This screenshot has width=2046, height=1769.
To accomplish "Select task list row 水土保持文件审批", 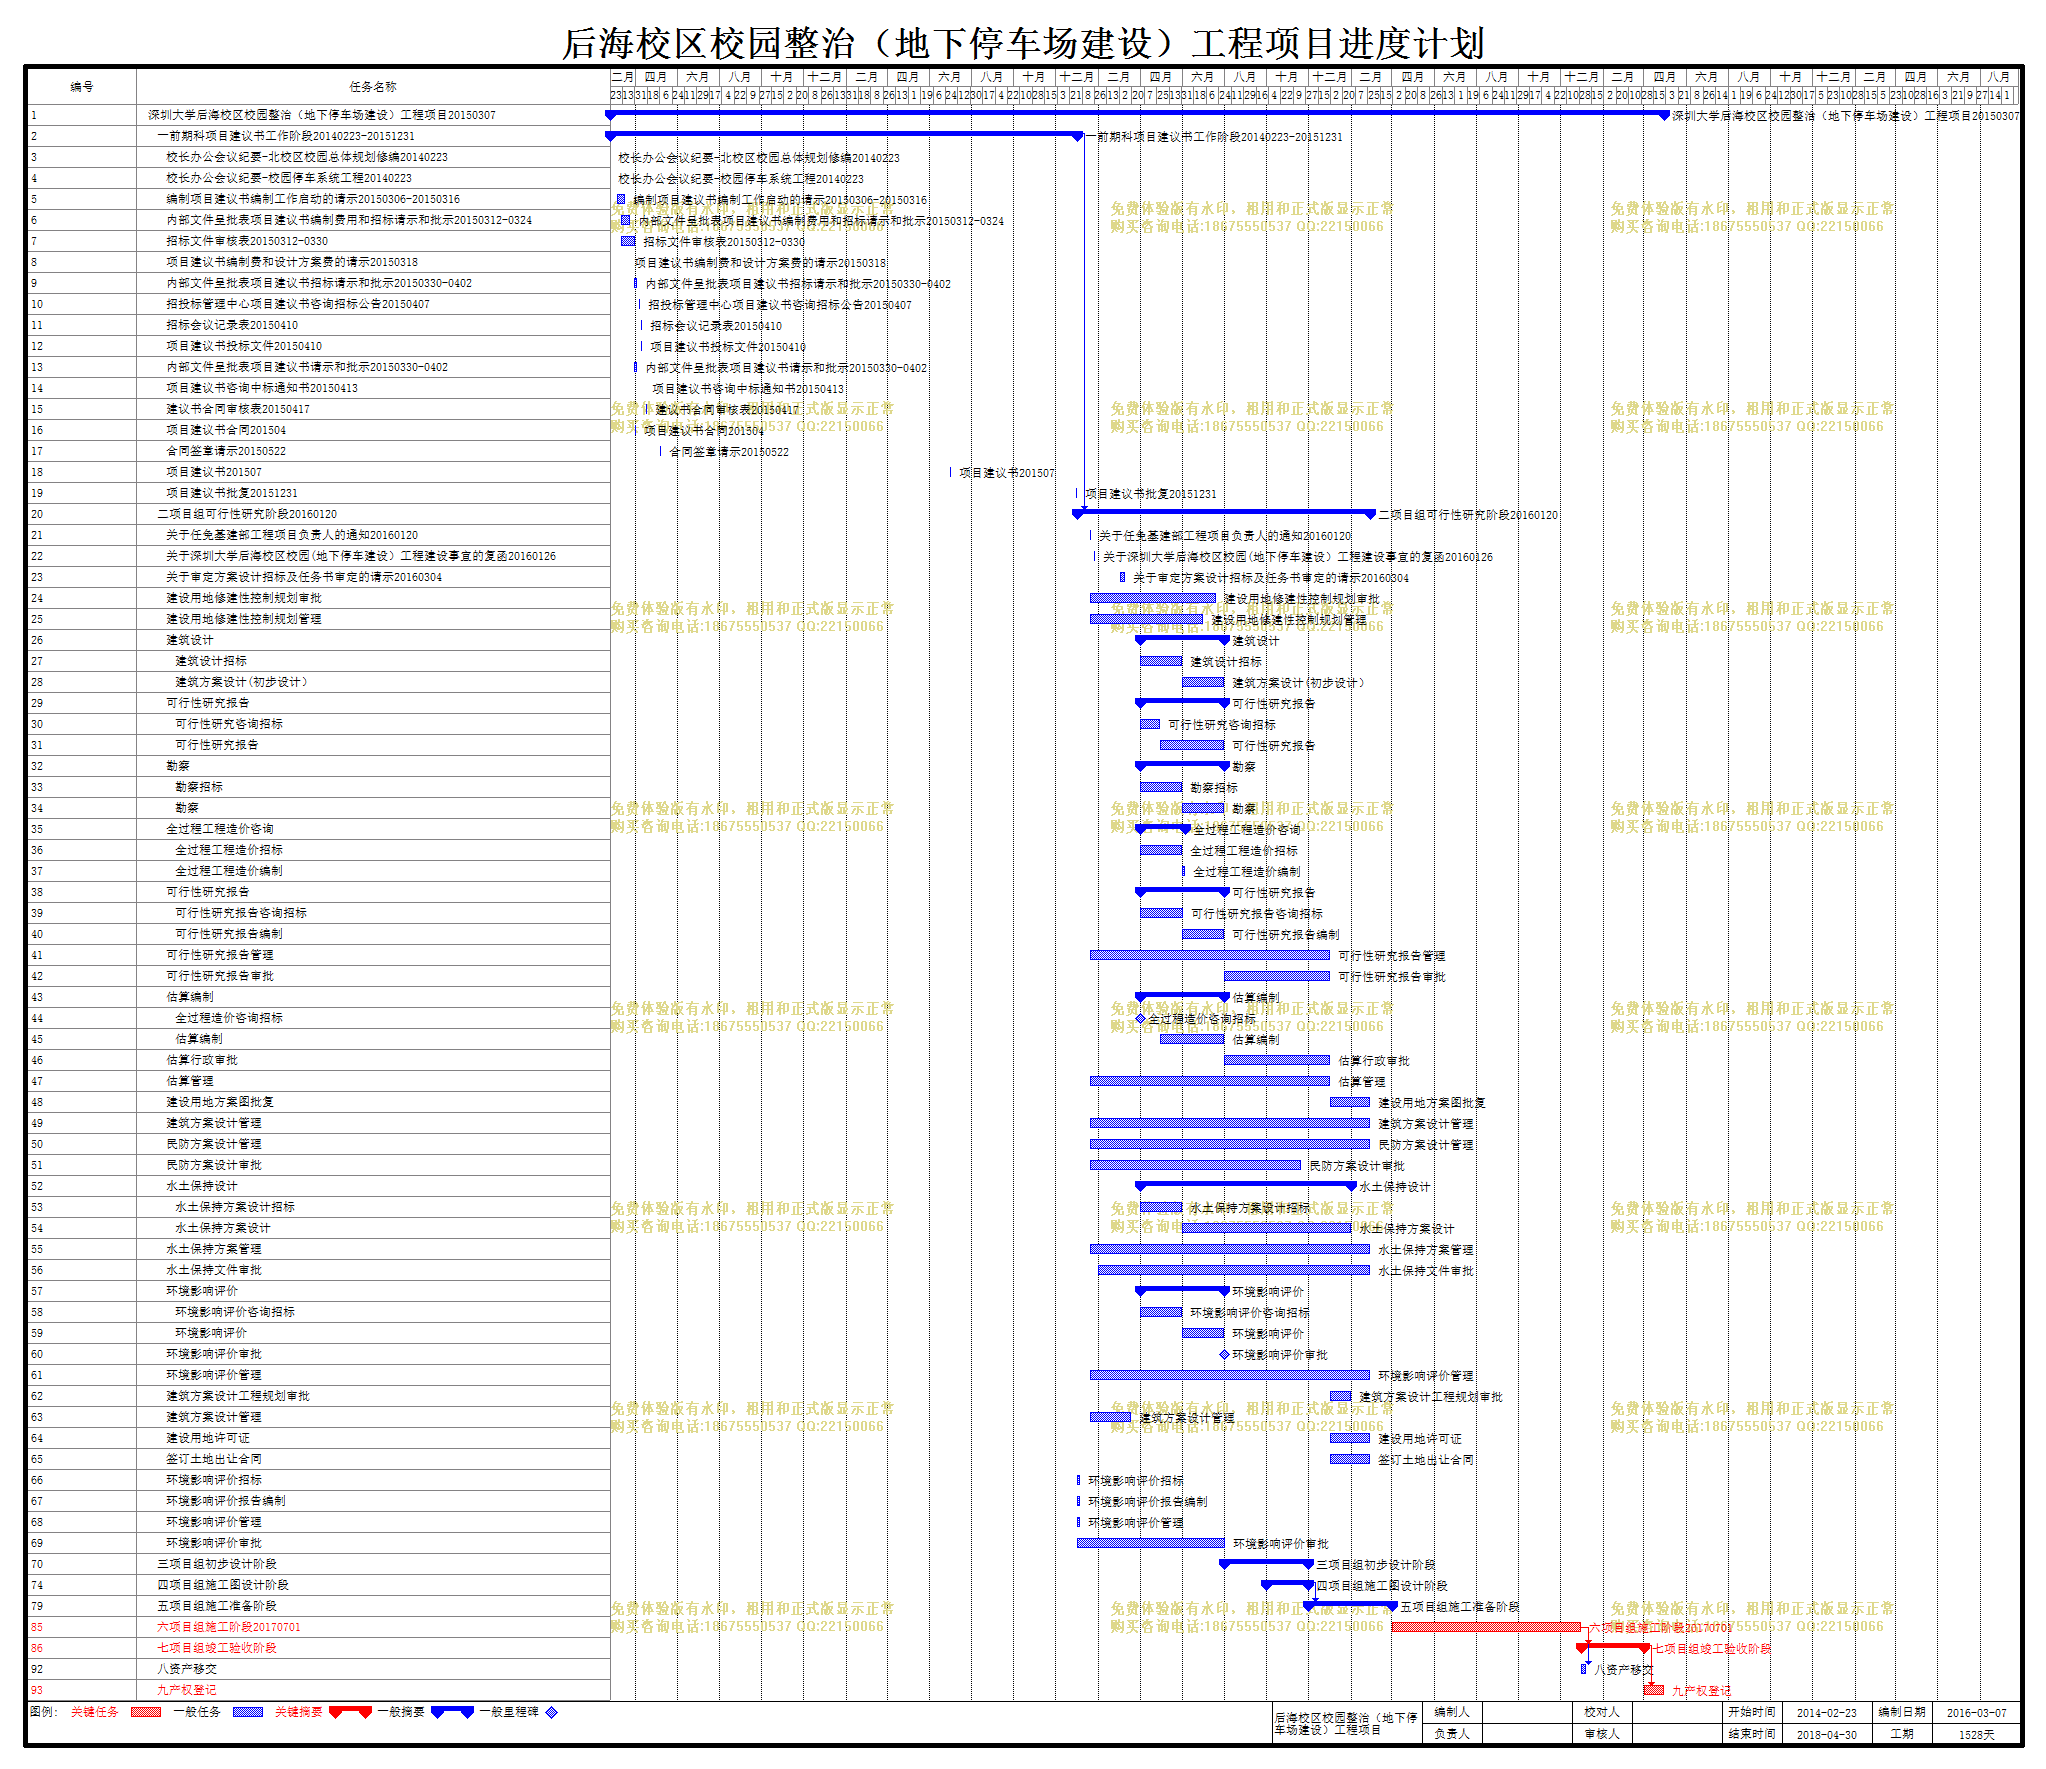I will (319, 1270).
